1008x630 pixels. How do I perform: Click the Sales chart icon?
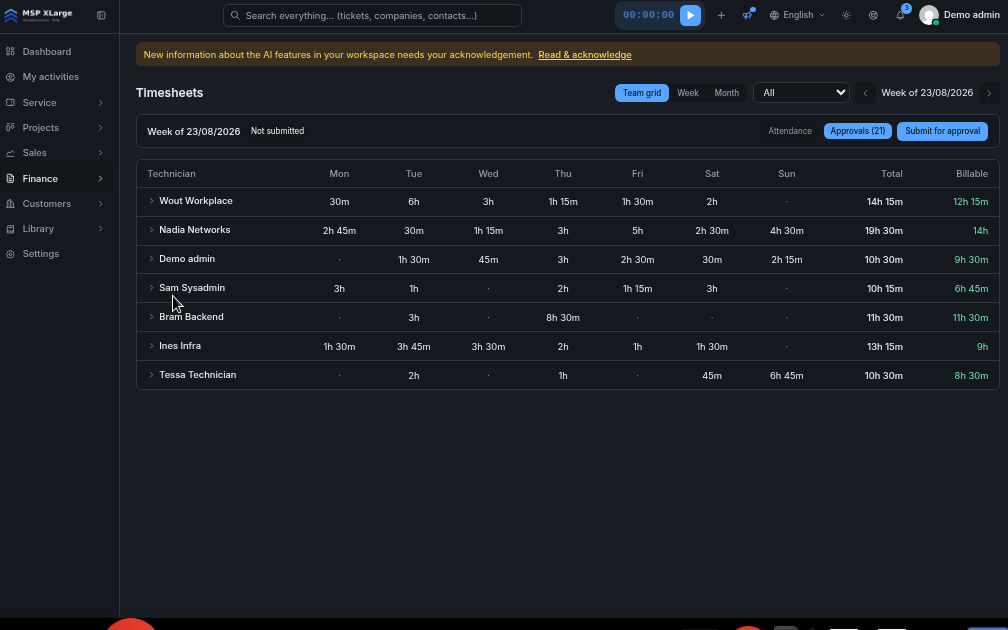pyautogui.click(x=10, y=153)
